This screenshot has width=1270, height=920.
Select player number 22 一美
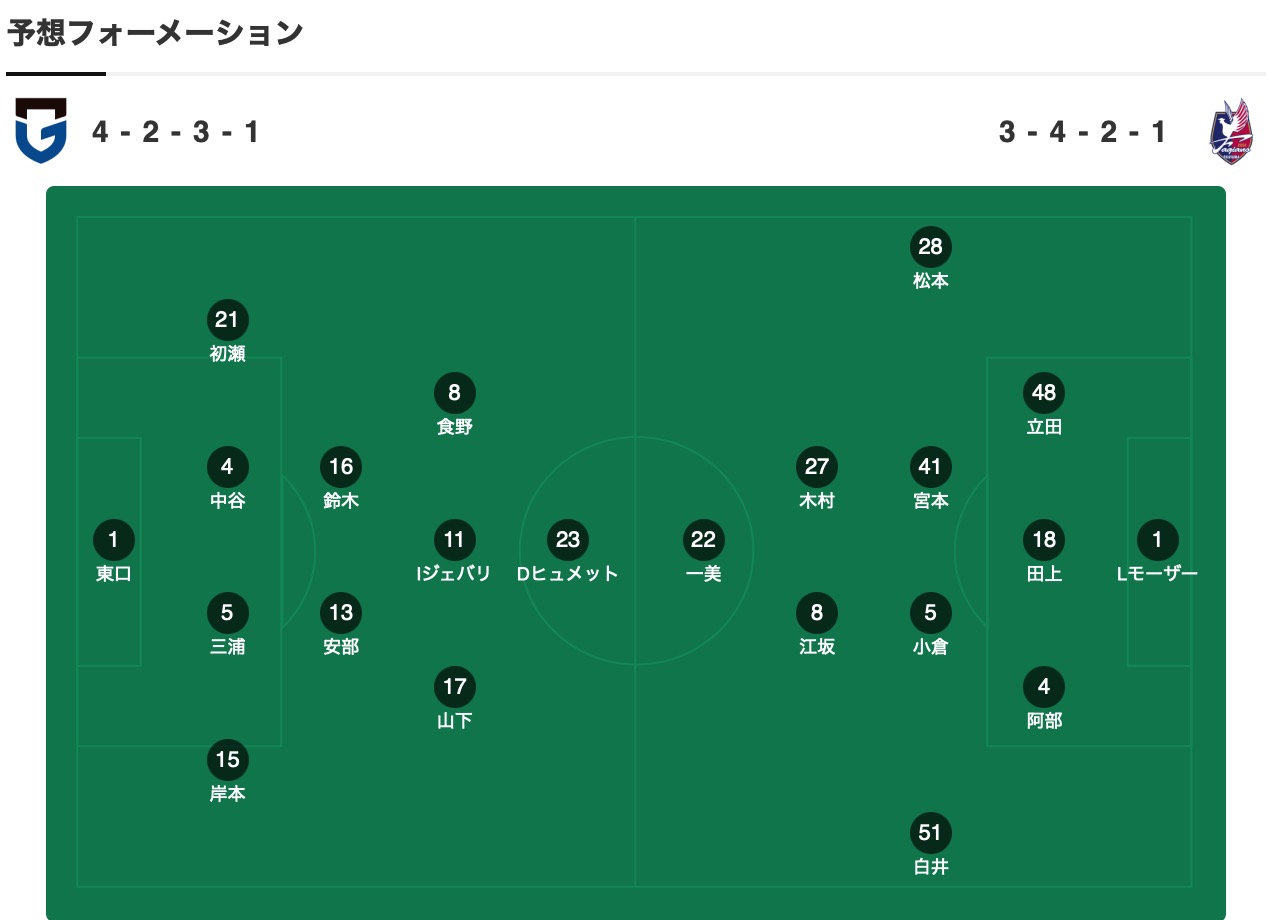(x=704, y=540)
